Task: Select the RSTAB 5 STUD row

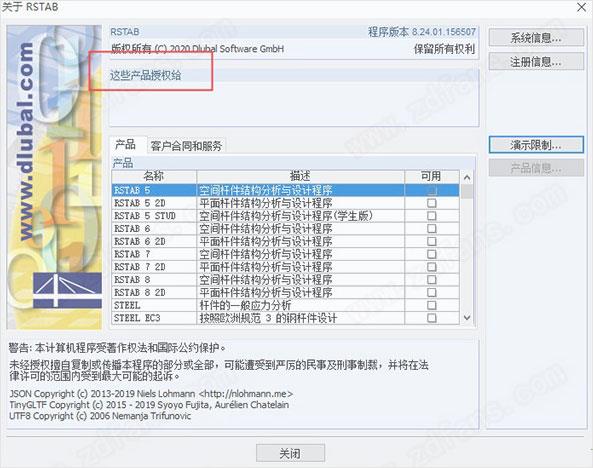Action: click(x=286, y=216)
